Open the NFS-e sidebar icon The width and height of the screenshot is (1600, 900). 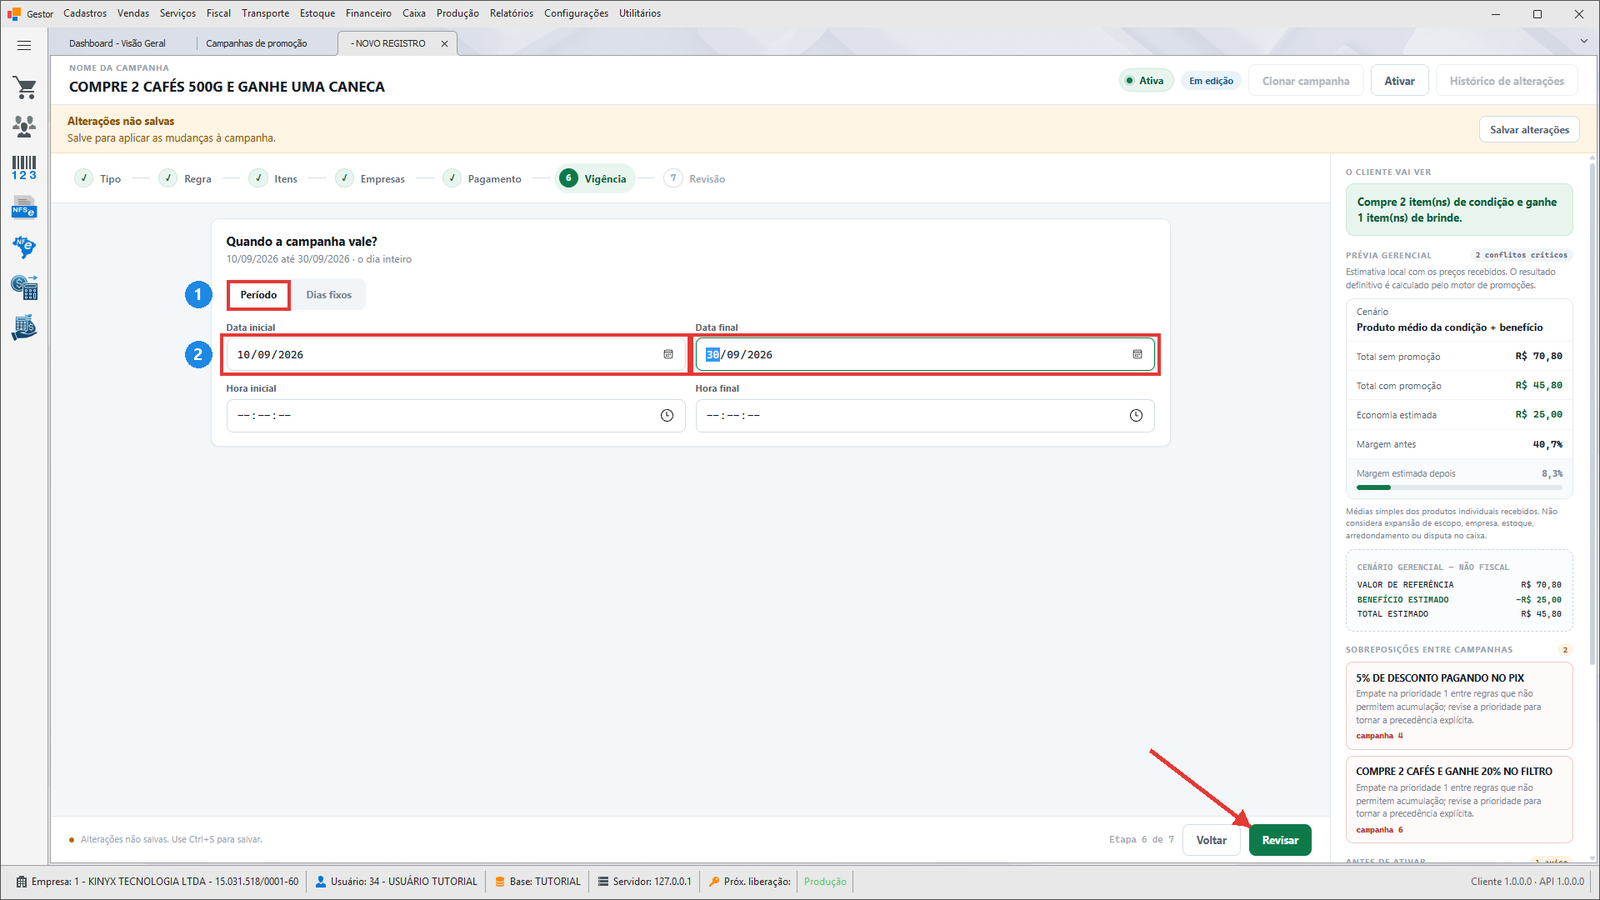[x=24, y=208]
